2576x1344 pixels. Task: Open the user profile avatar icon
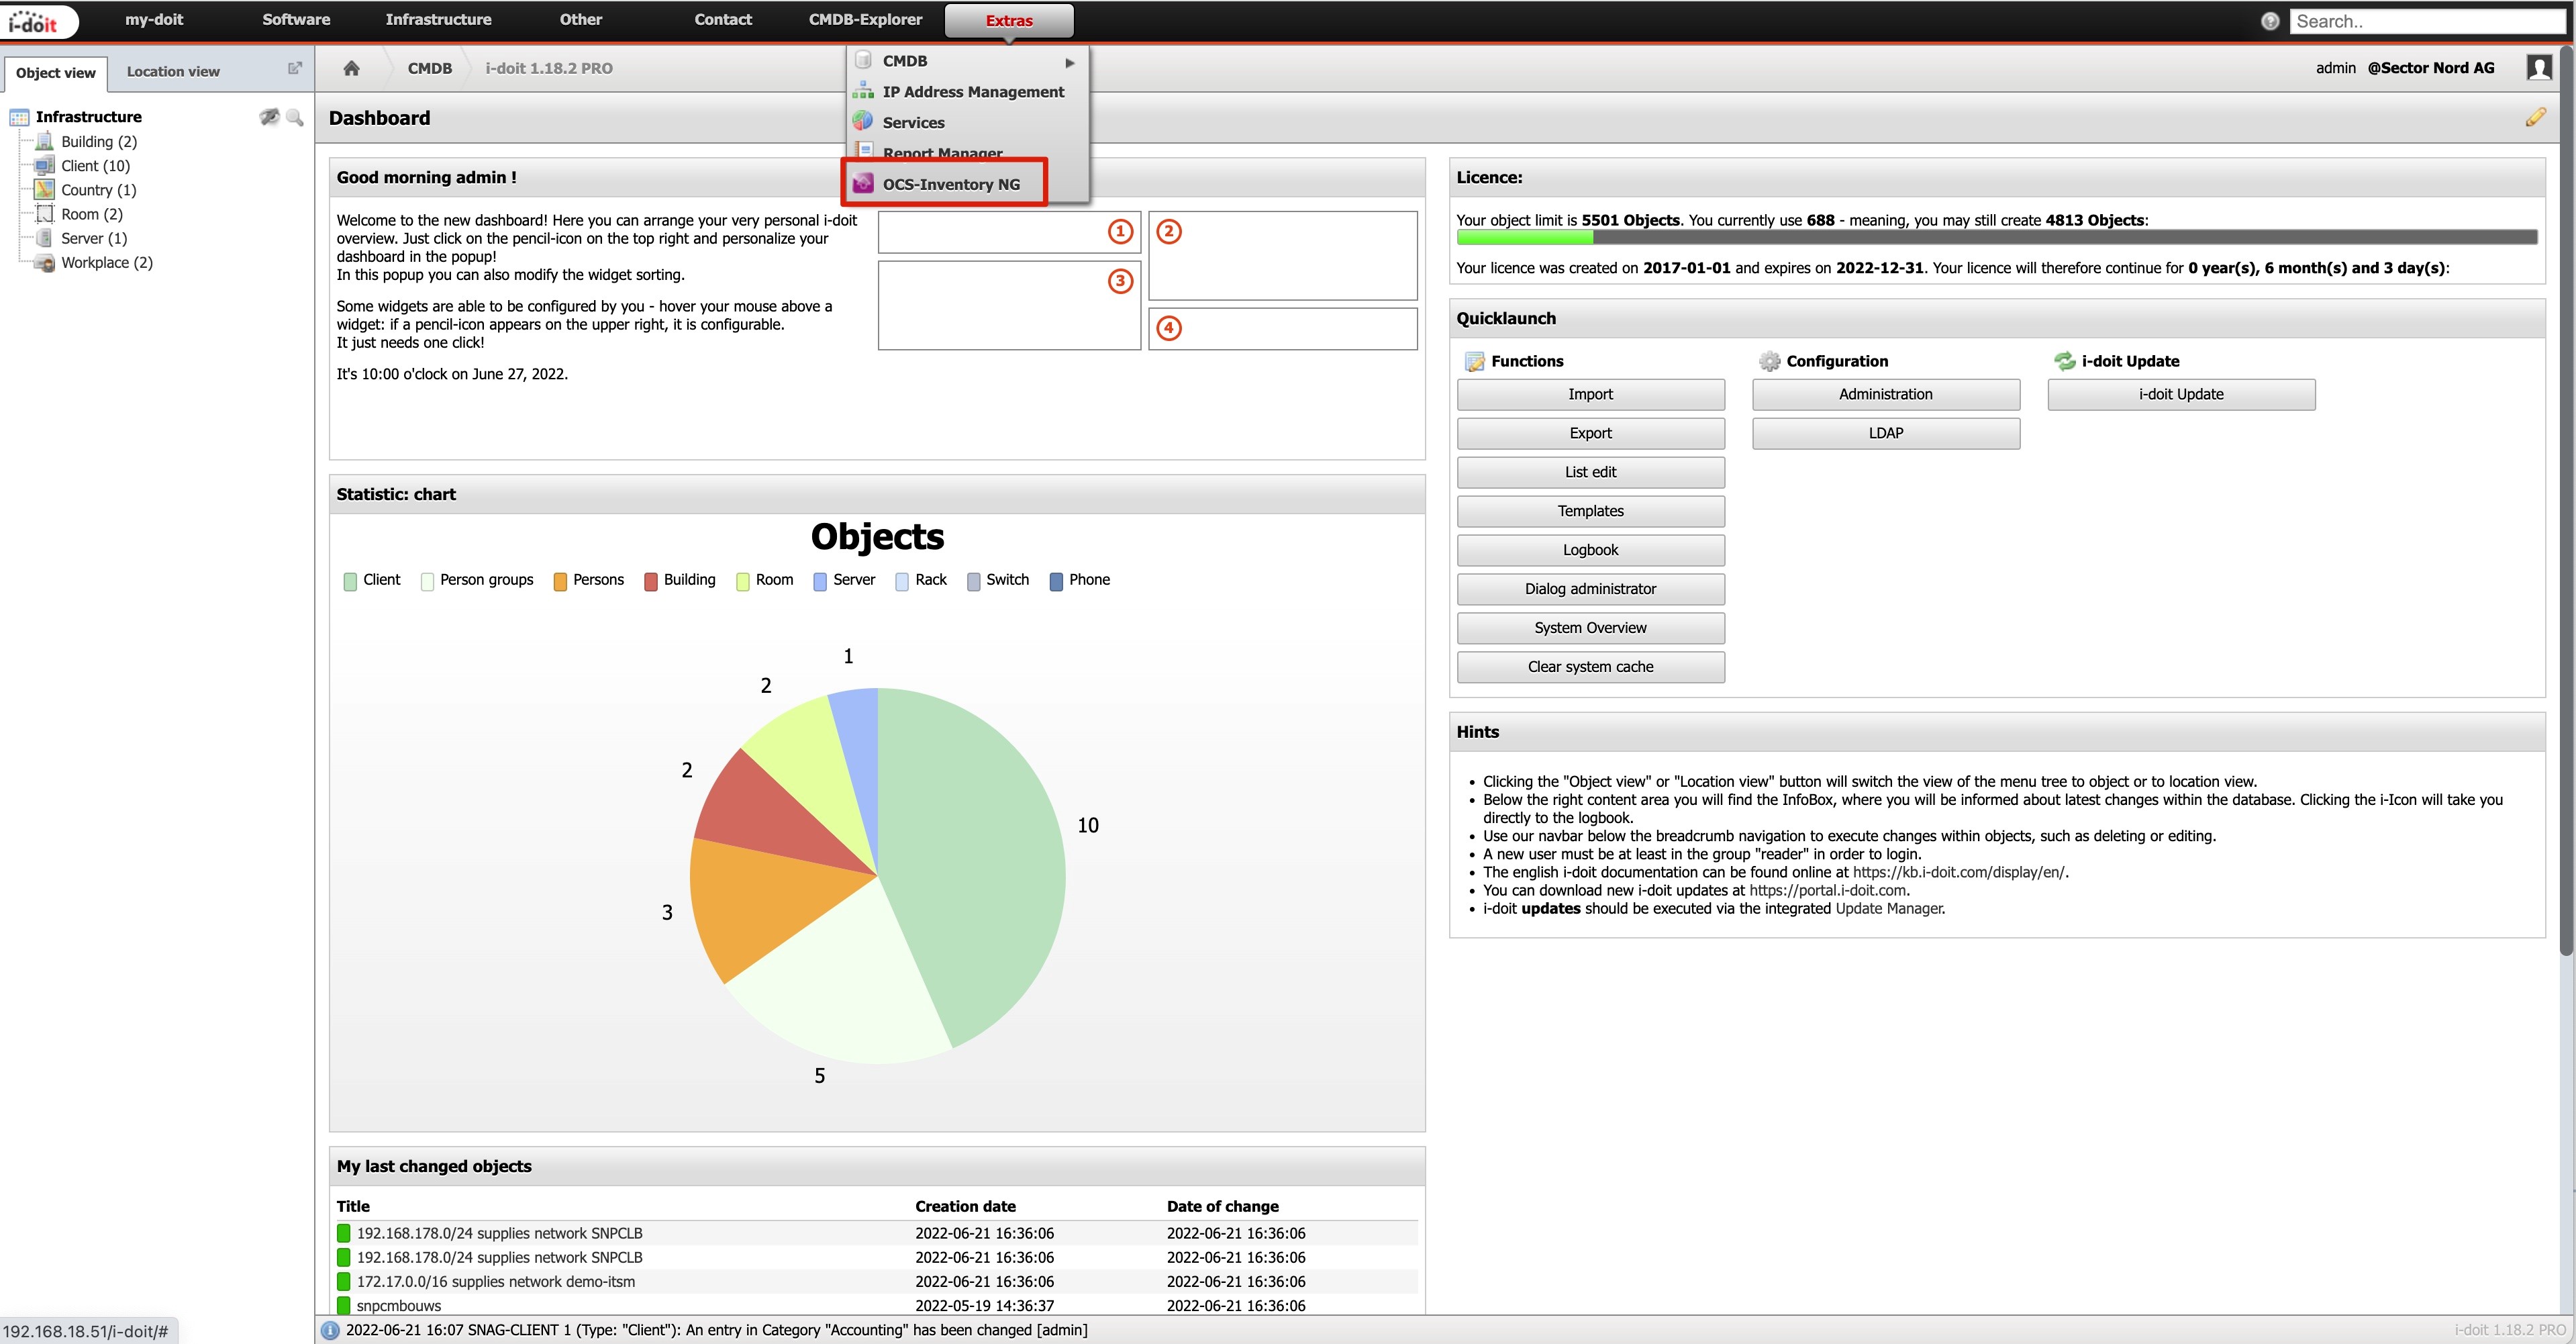coord(2538,68)
